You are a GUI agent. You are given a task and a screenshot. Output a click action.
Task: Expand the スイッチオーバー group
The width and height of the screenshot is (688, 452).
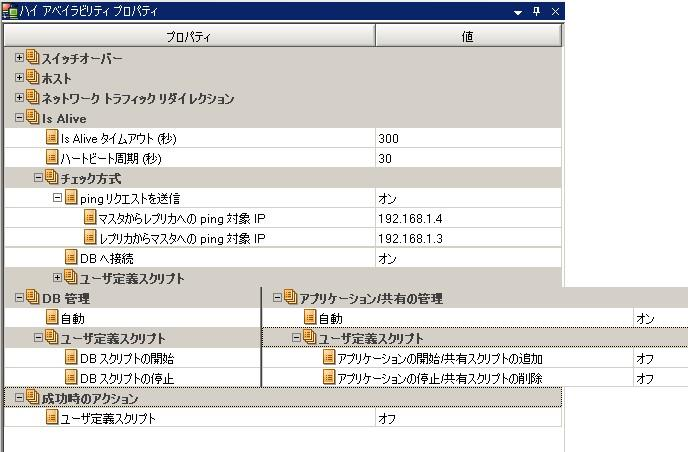click(19, 57)
